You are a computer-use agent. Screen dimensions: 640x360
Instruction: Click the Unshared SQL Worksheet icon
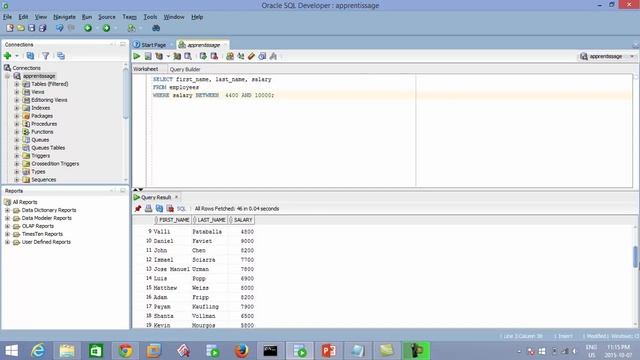[x=230, y=56]
